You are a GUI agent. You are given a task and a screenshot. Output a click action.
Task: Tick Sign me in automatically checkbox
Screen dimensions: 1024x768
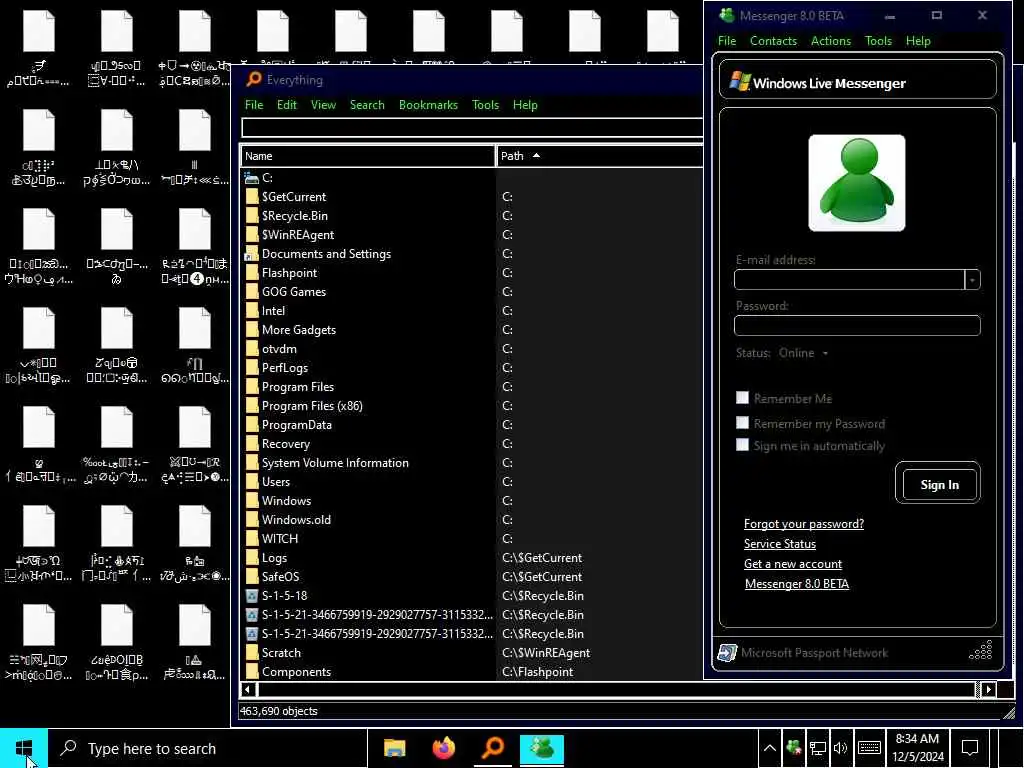click(743, 445)
